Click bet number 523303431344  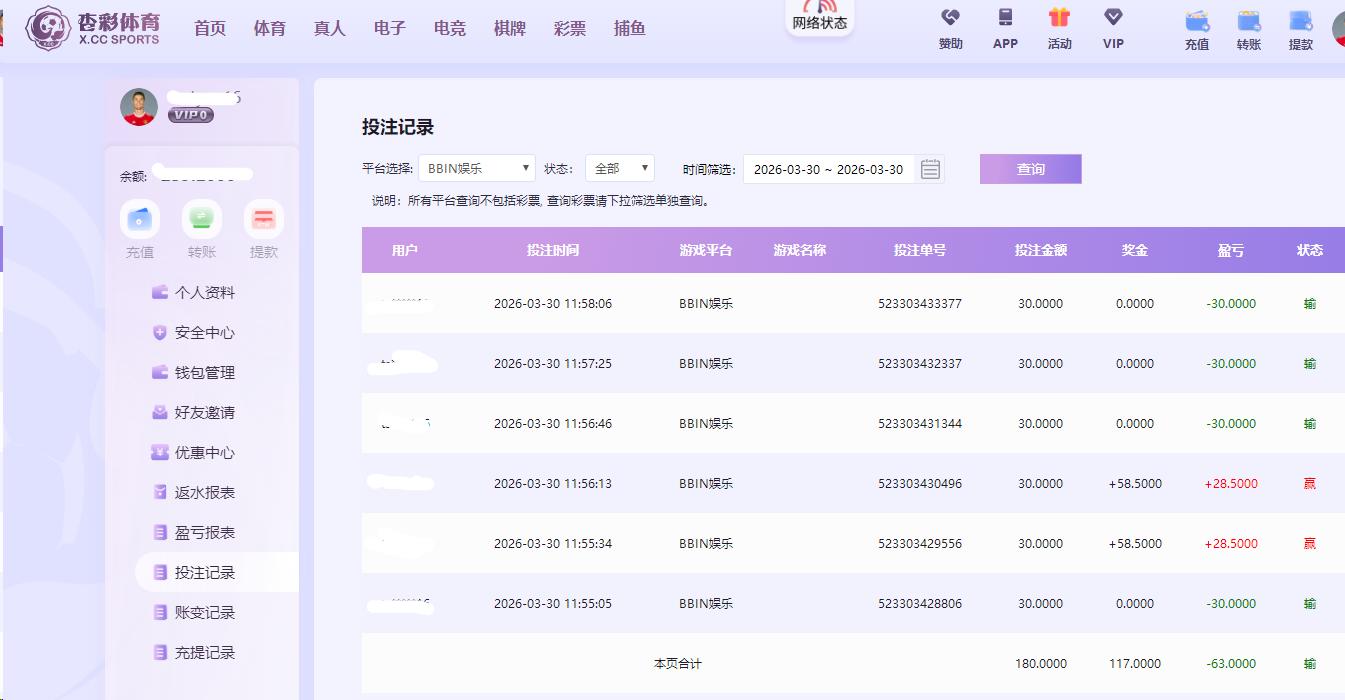click(920, 423)
